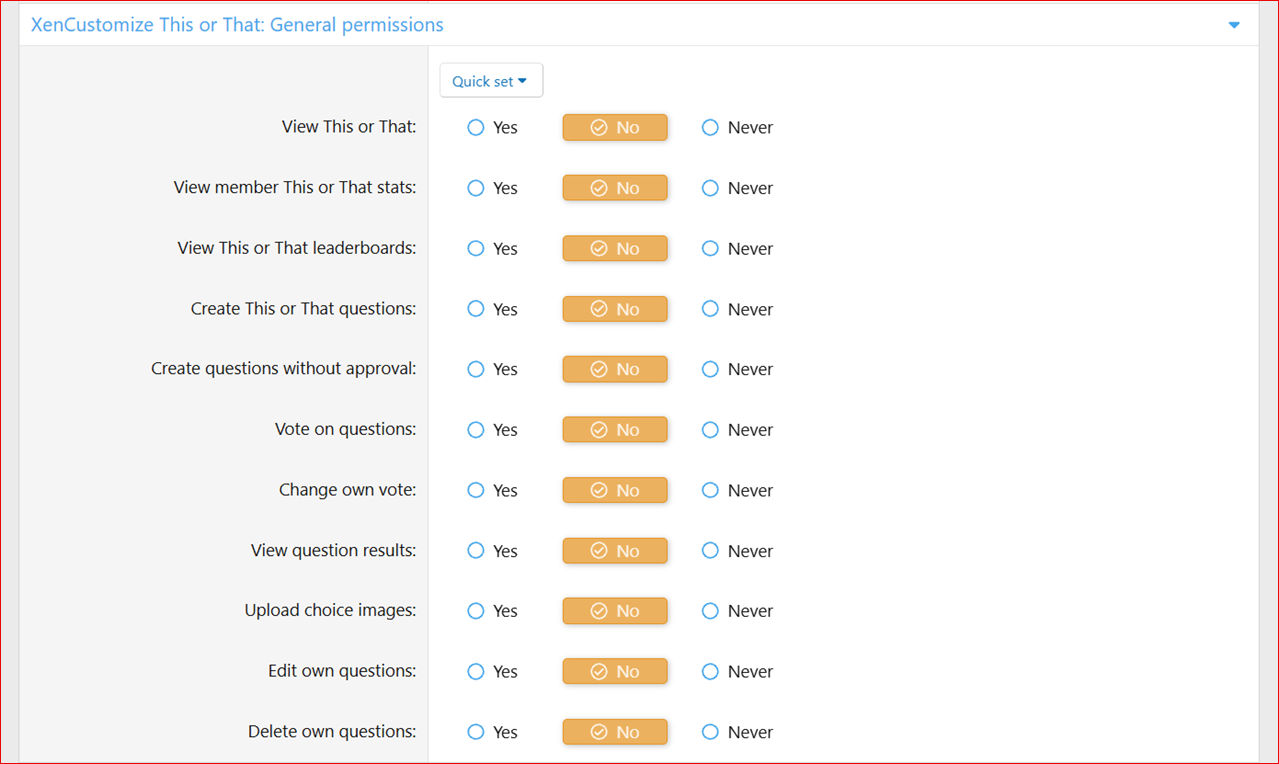This screenshot has height=764, width=1279.
Task: Select No for Delete own questions
Action: click(x=615, y=732)
